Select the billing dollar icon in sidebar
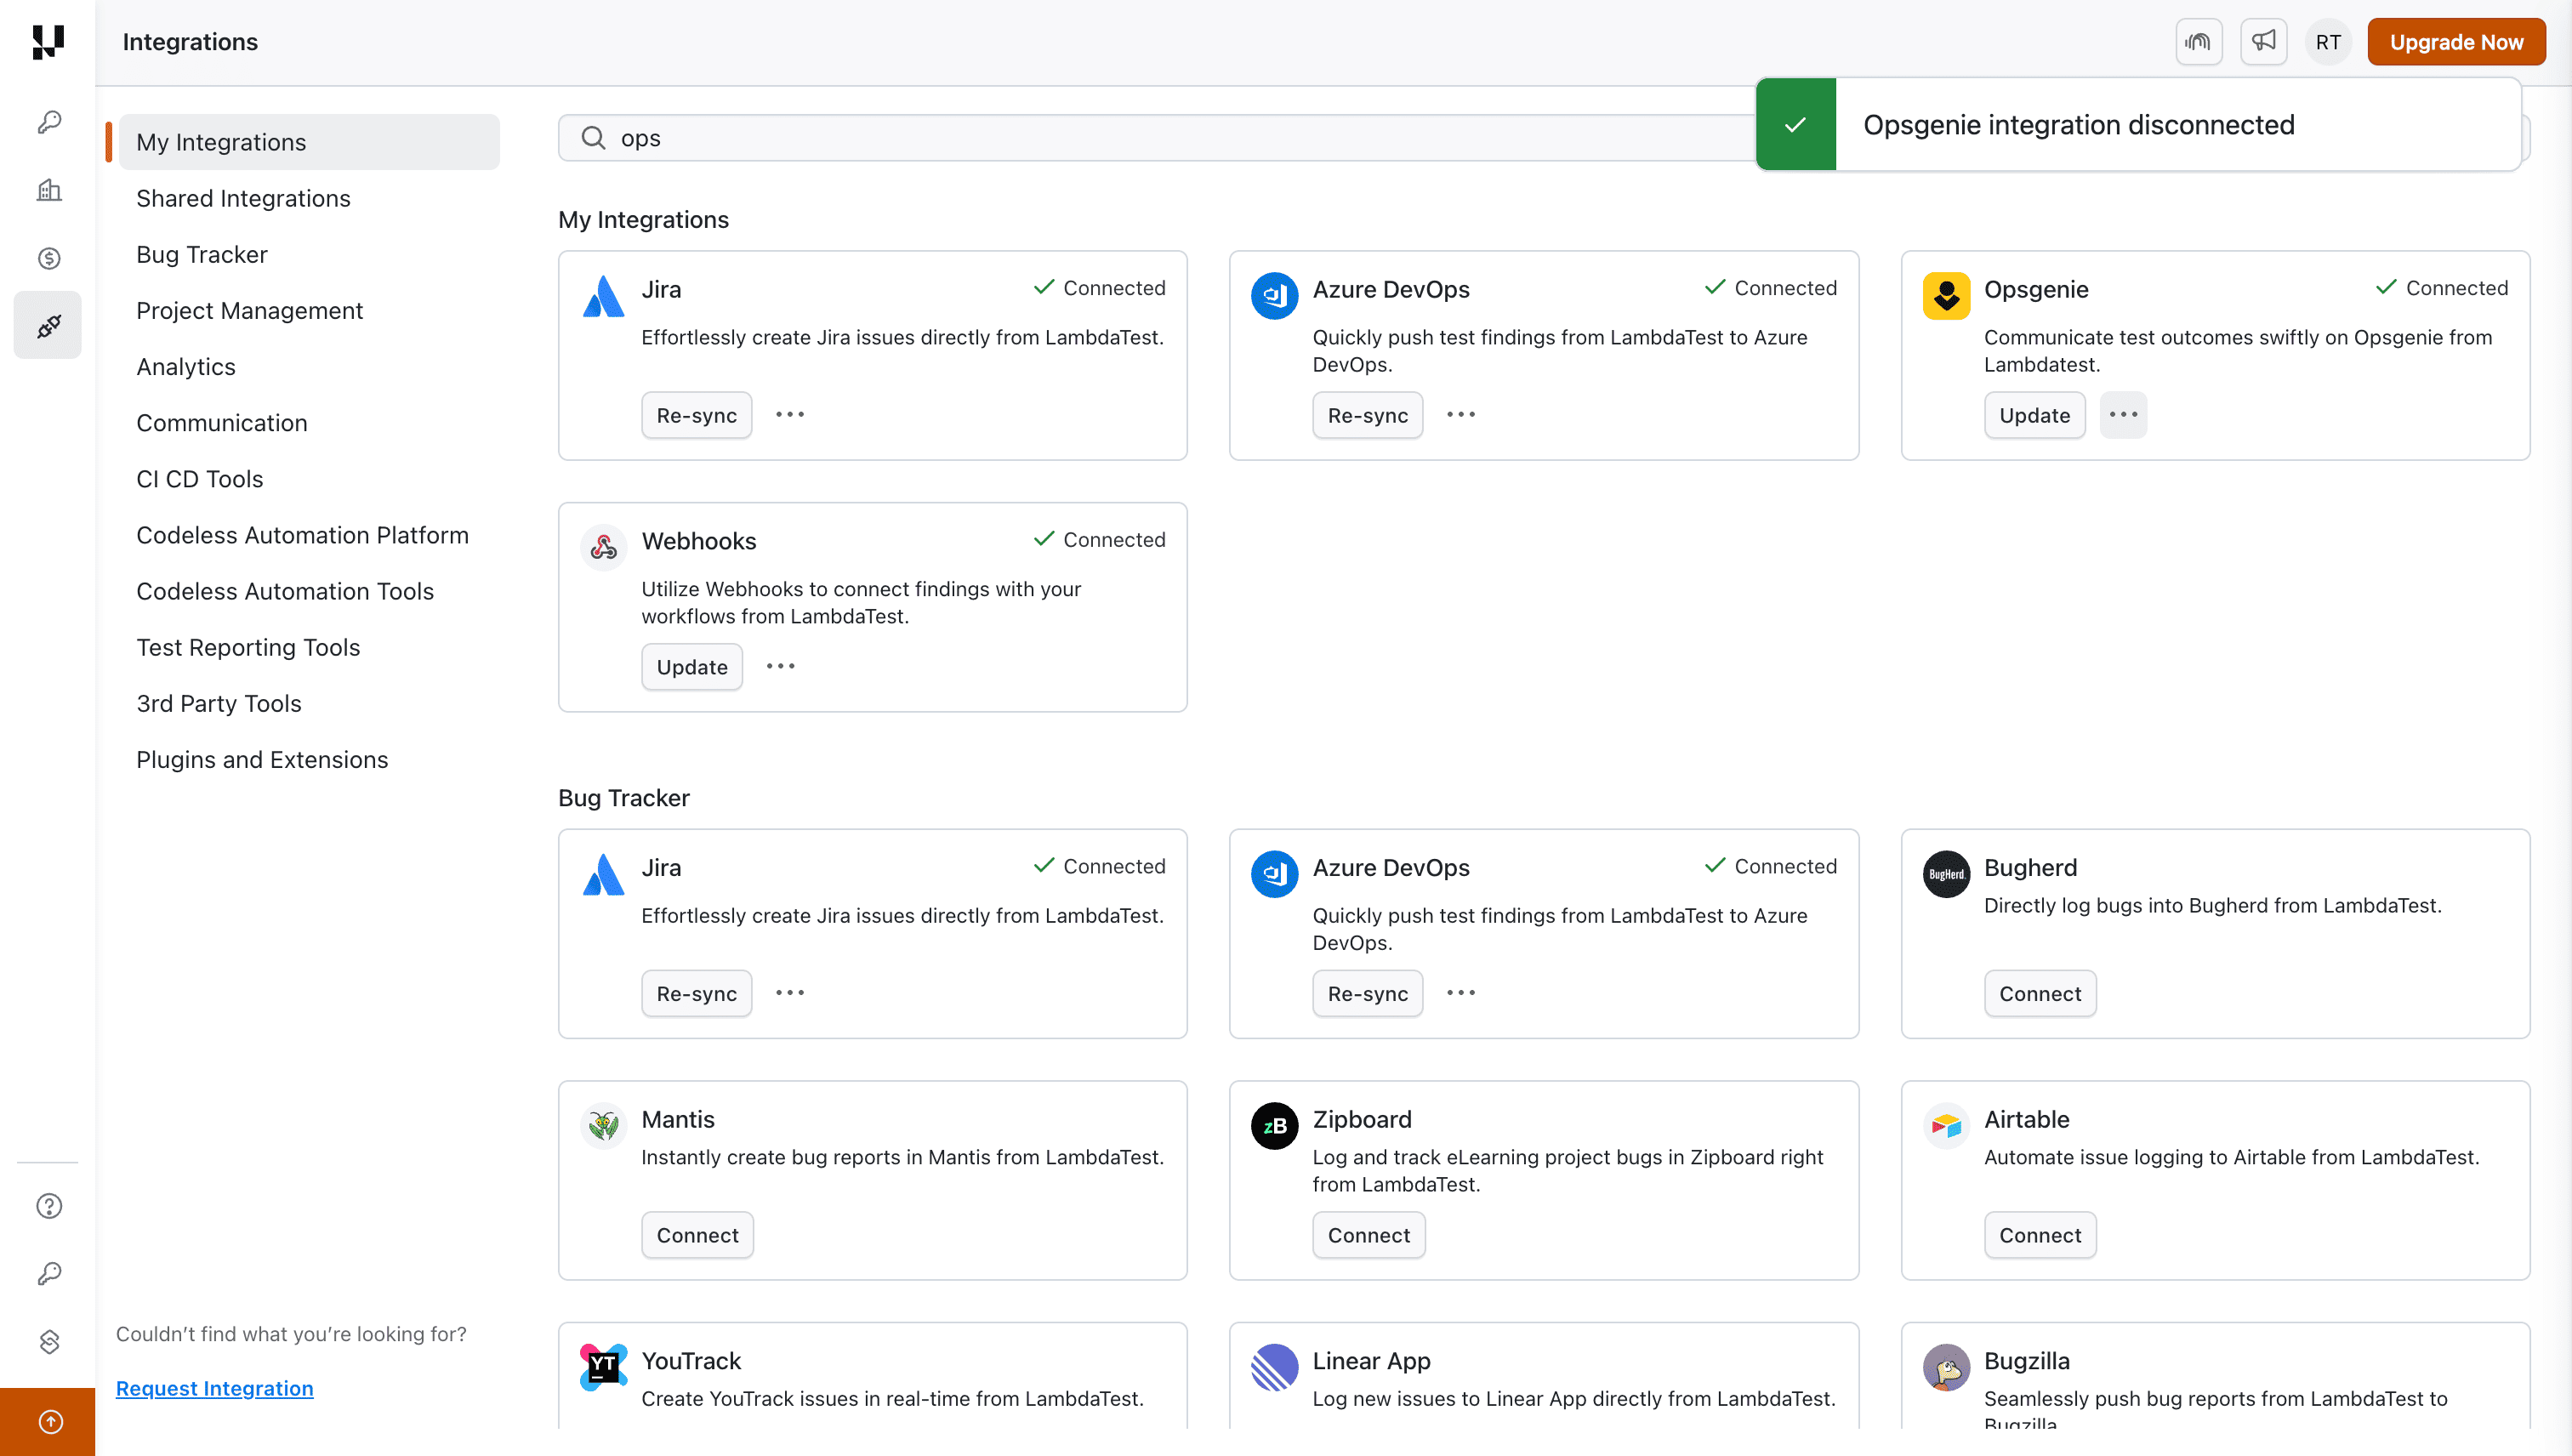Image resolution: width=2572 pixels, height=1456 pixels. tap(47, 258)
